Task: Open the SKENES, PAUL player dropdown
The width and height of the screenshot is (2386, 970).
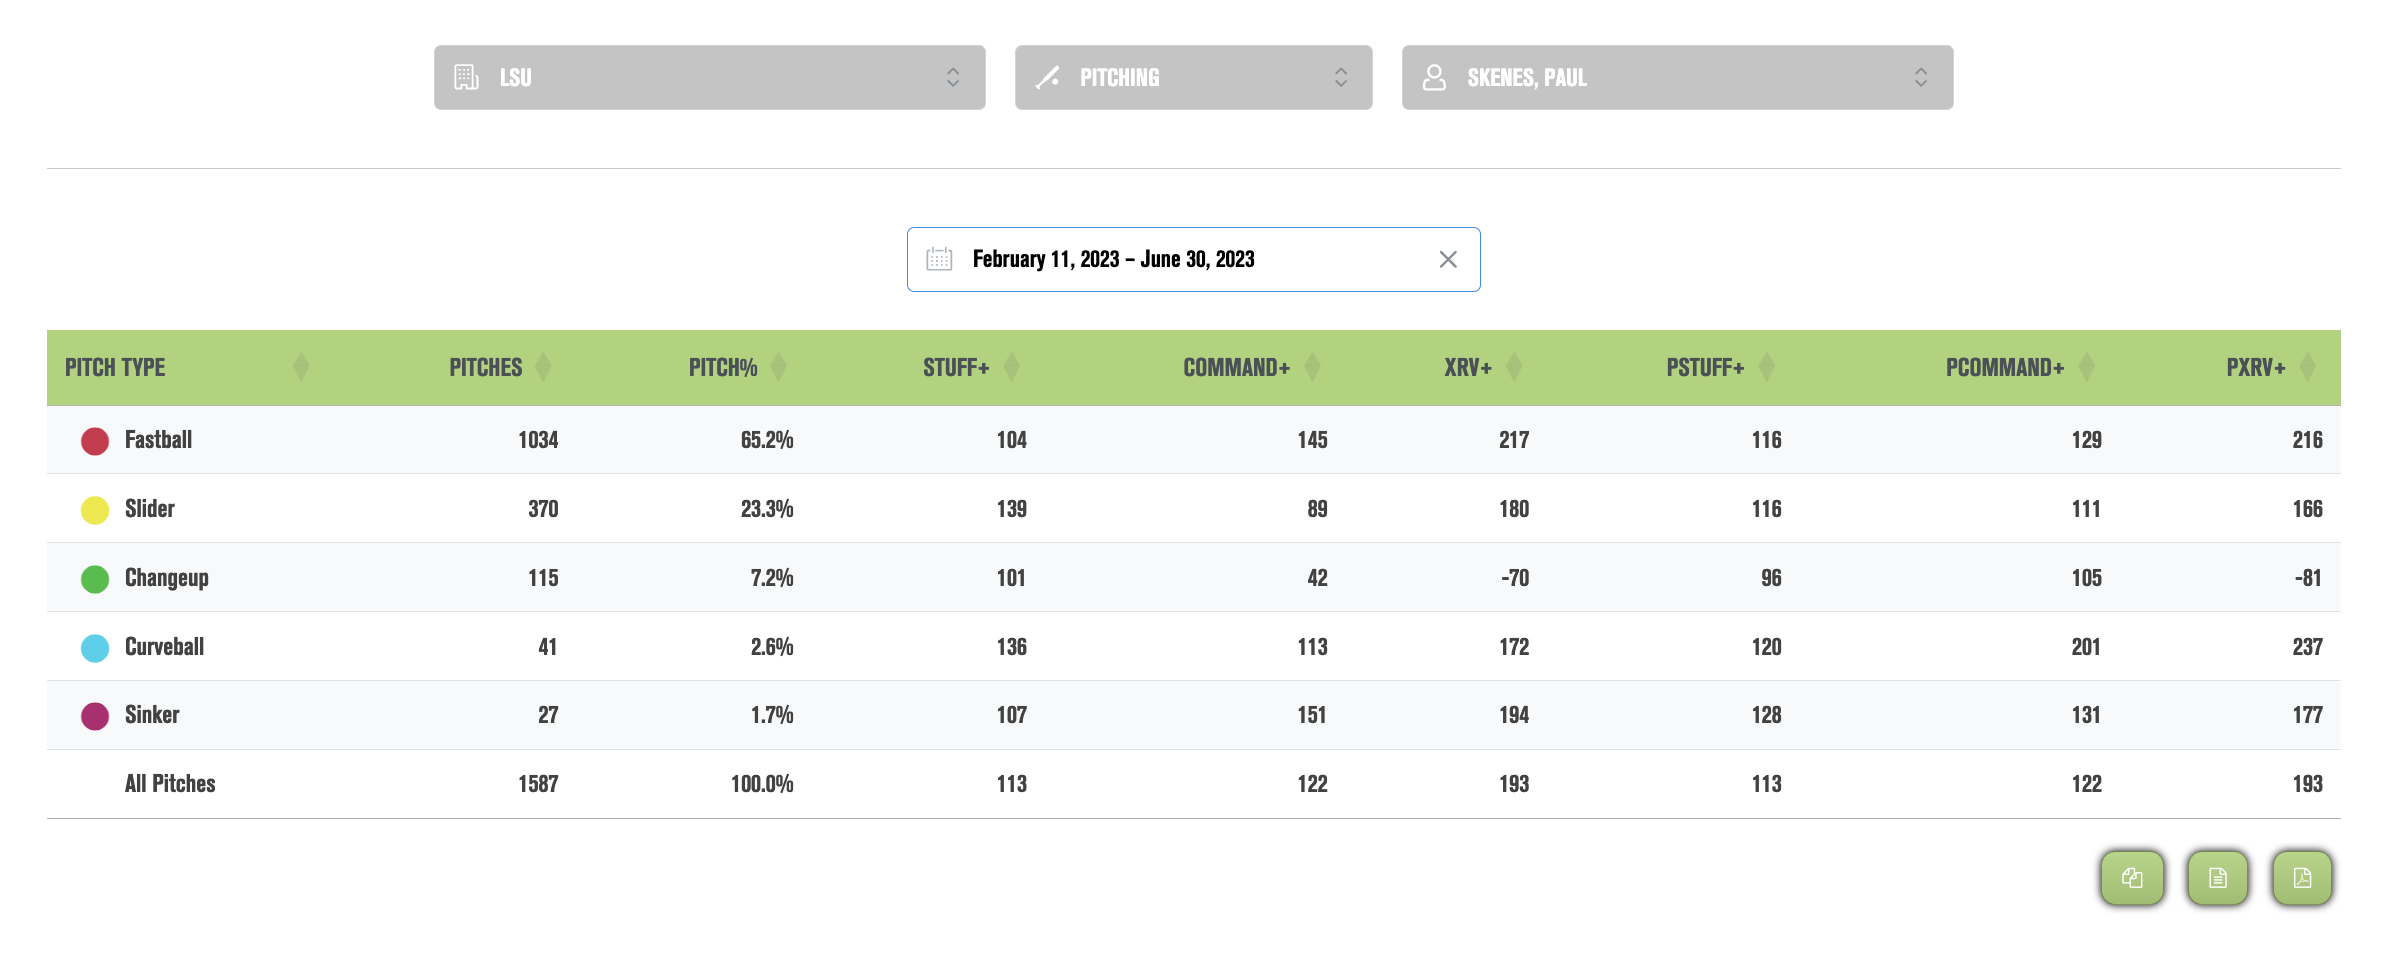Action: (1678, 77)
